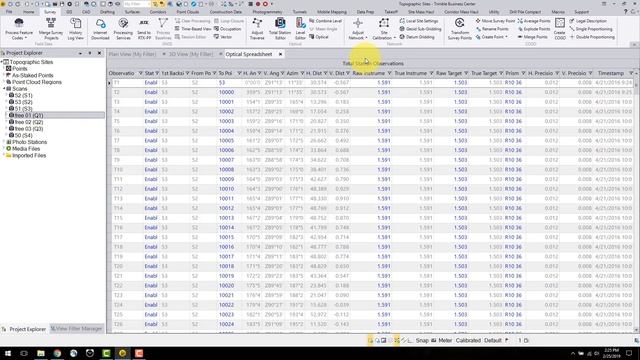Click Average Points command
Viewport: 640px width, 360px height.
(534, 21)
